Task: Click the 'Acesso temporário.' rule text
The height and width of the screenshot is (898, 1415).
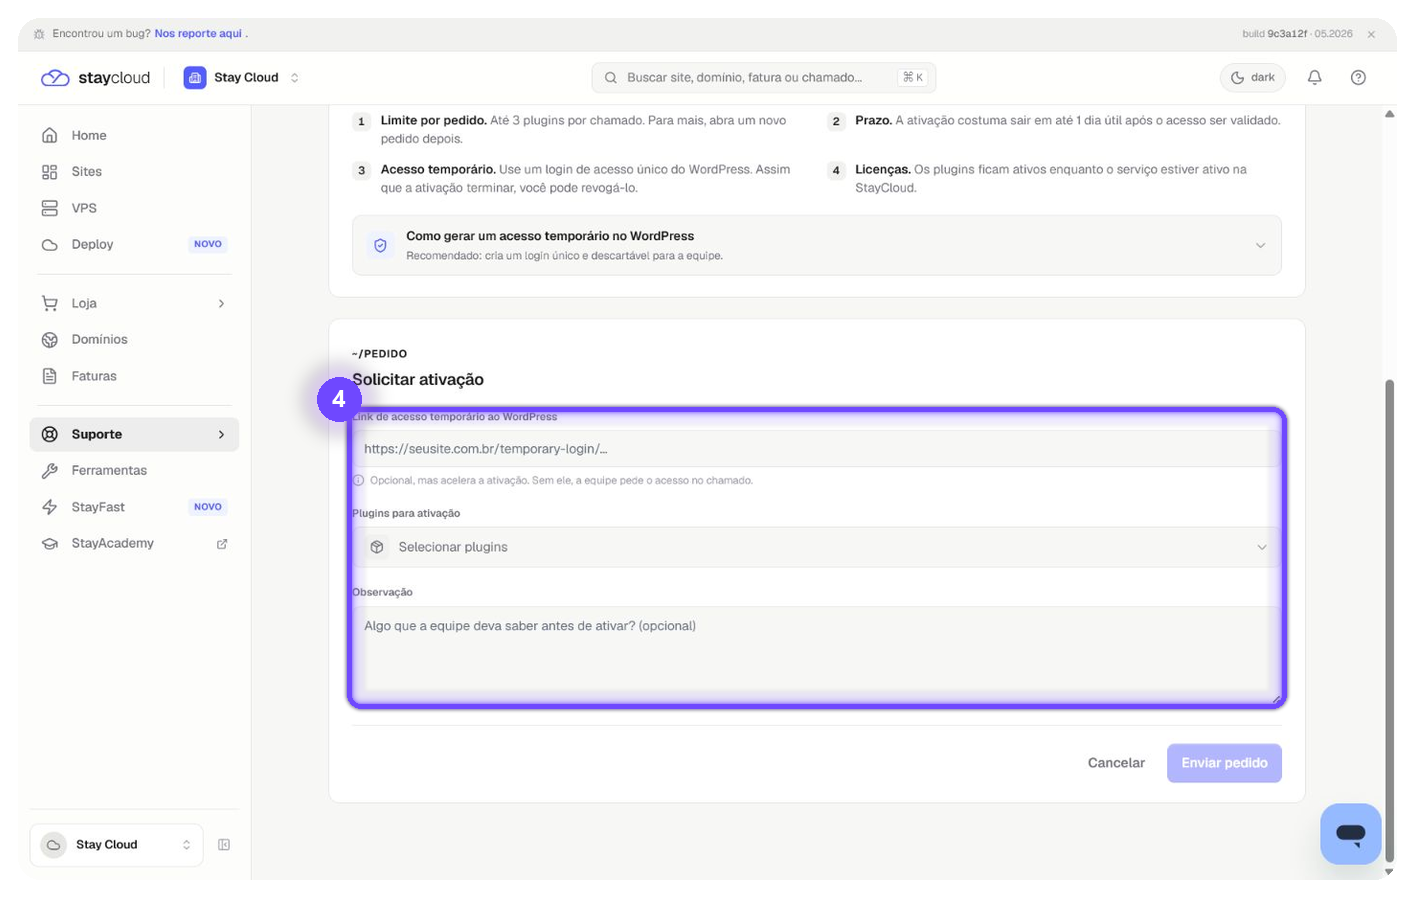Action: [438, 170]
